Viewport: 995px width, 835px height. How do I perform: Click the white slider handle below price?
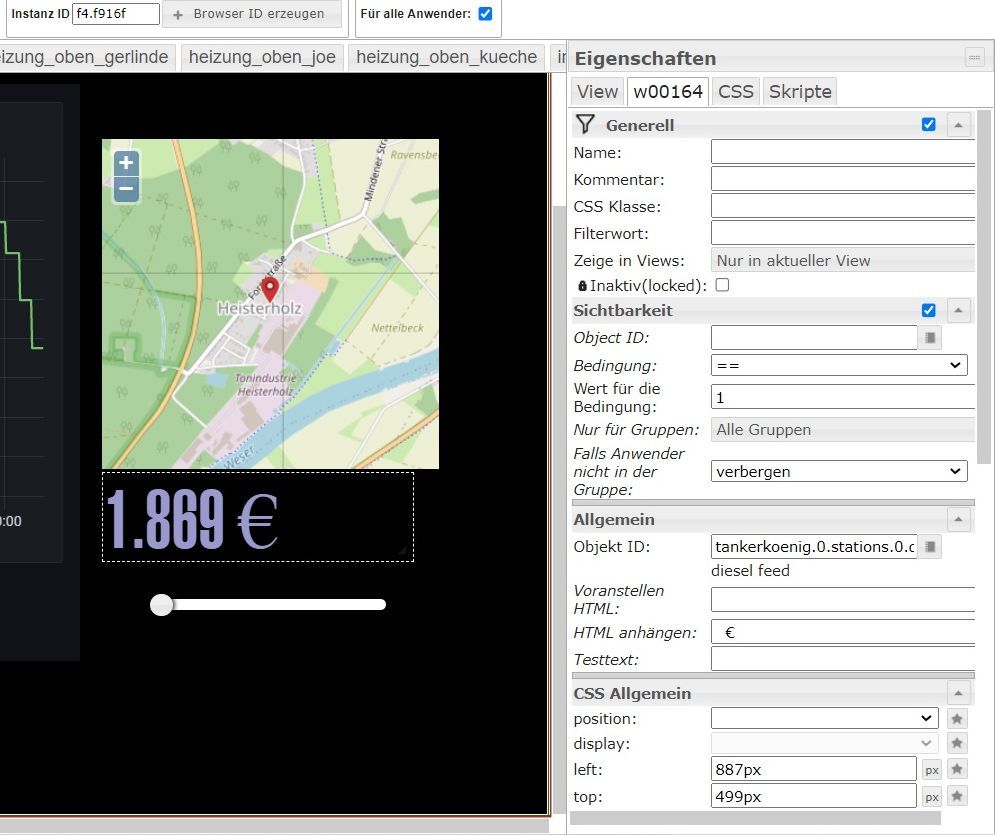[161, 604]
